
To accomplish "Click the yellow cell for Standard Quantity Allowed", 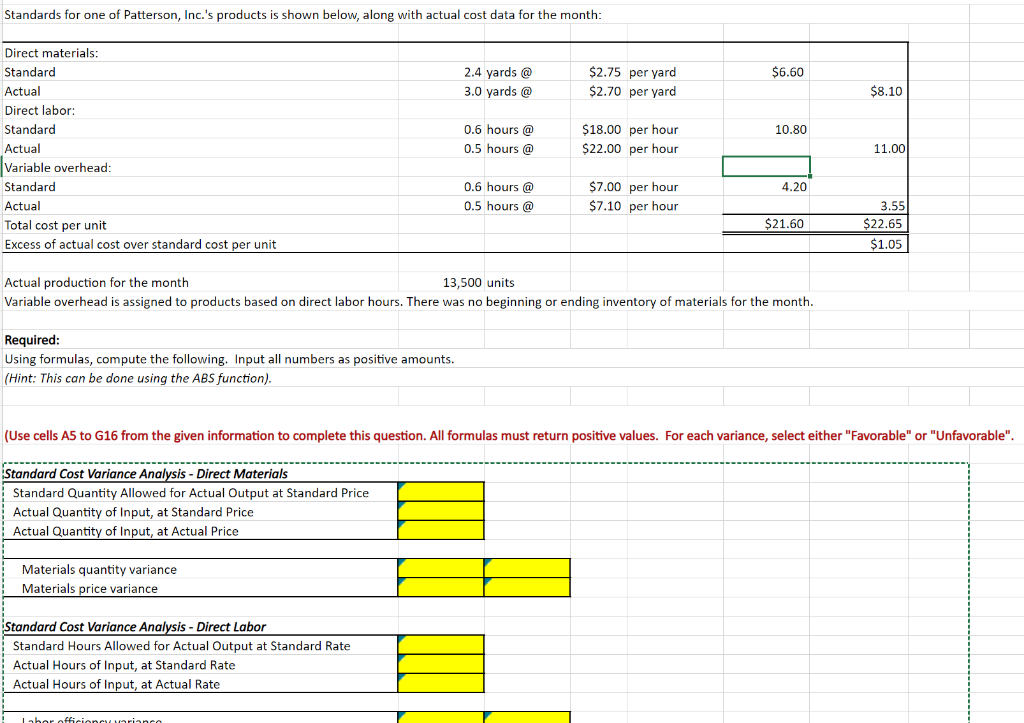I will [x=440, y=492].
